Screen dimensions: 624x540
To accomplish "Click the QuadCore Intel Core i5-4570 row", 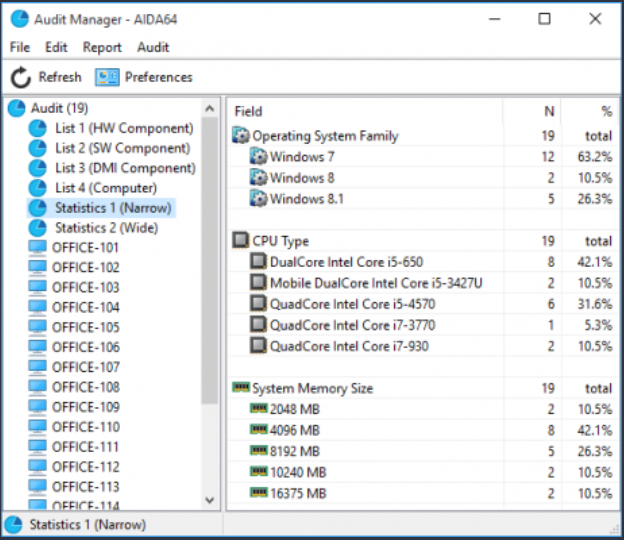I will pos(423,304).
